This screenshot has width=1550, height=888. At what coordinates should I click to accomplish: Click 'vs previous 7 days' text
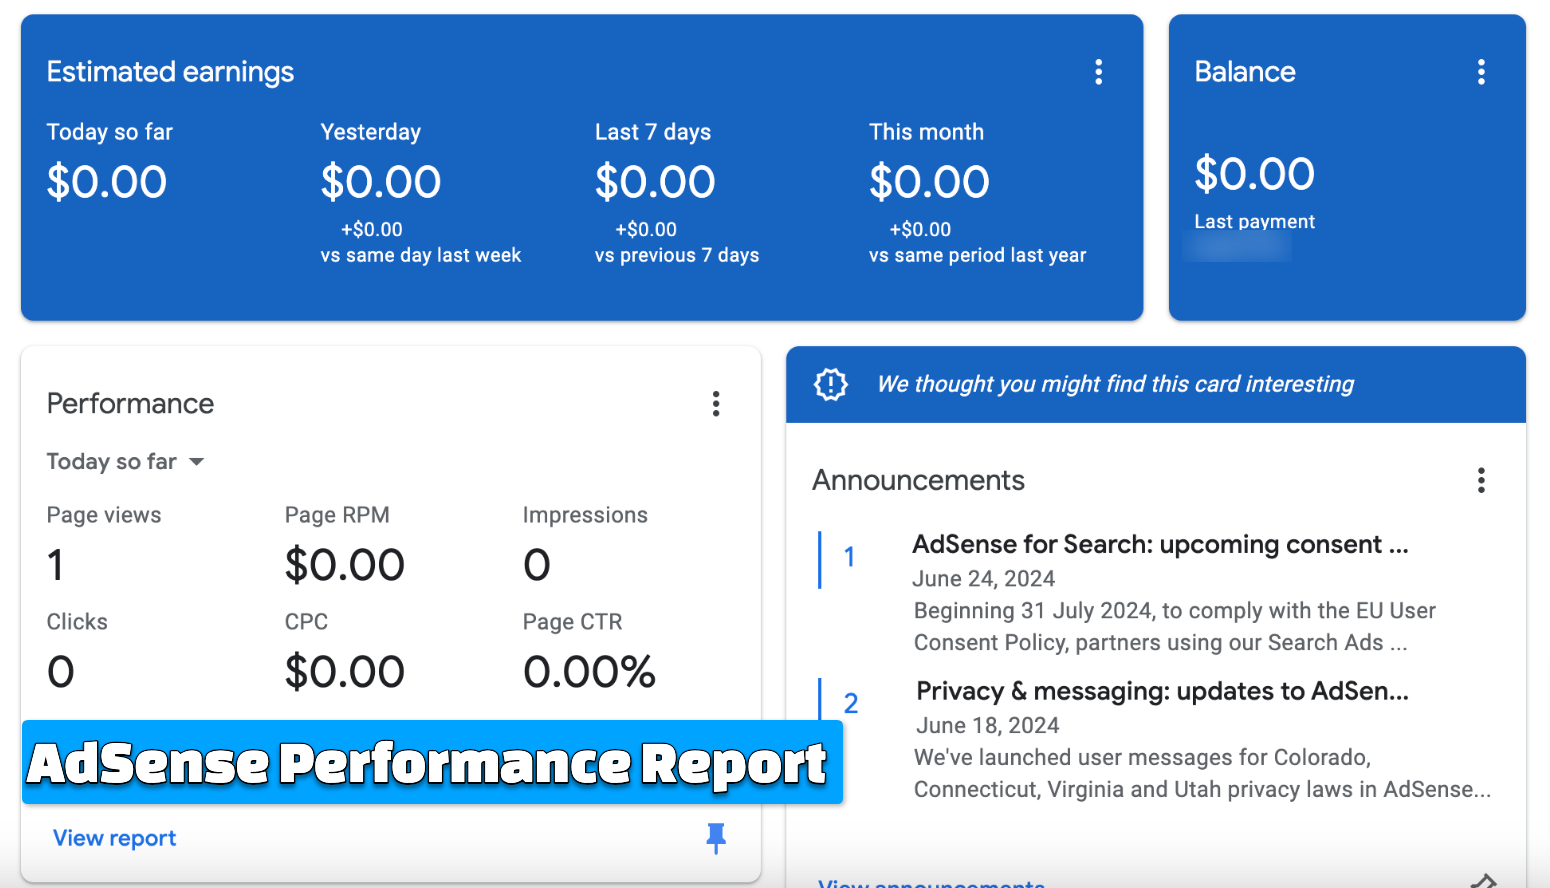(676, 255)
